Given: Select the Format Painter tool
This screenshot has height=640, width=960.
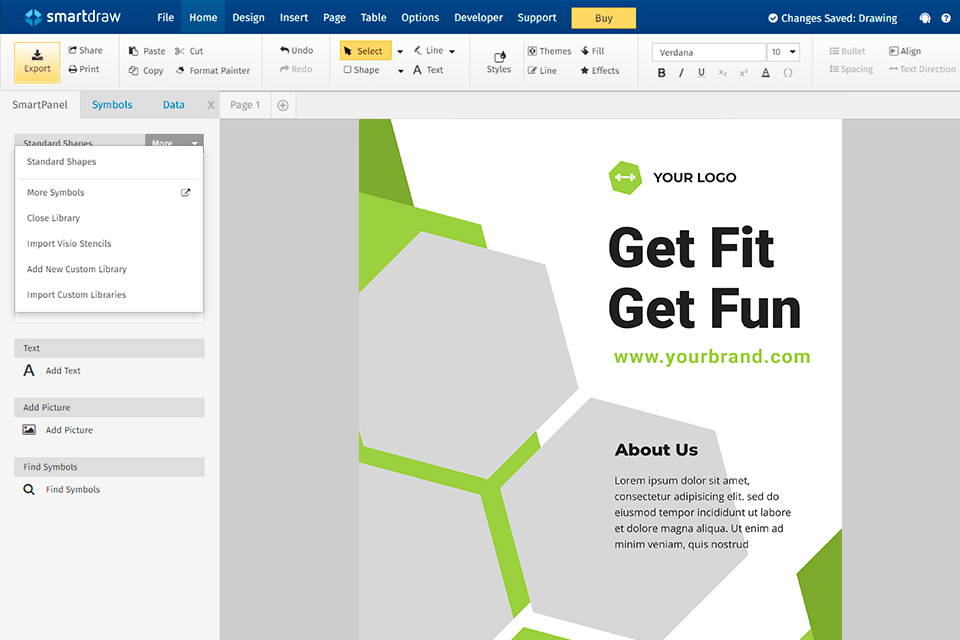Looking at the screenshot, I should pyautogui.click(x=212, y=71).
